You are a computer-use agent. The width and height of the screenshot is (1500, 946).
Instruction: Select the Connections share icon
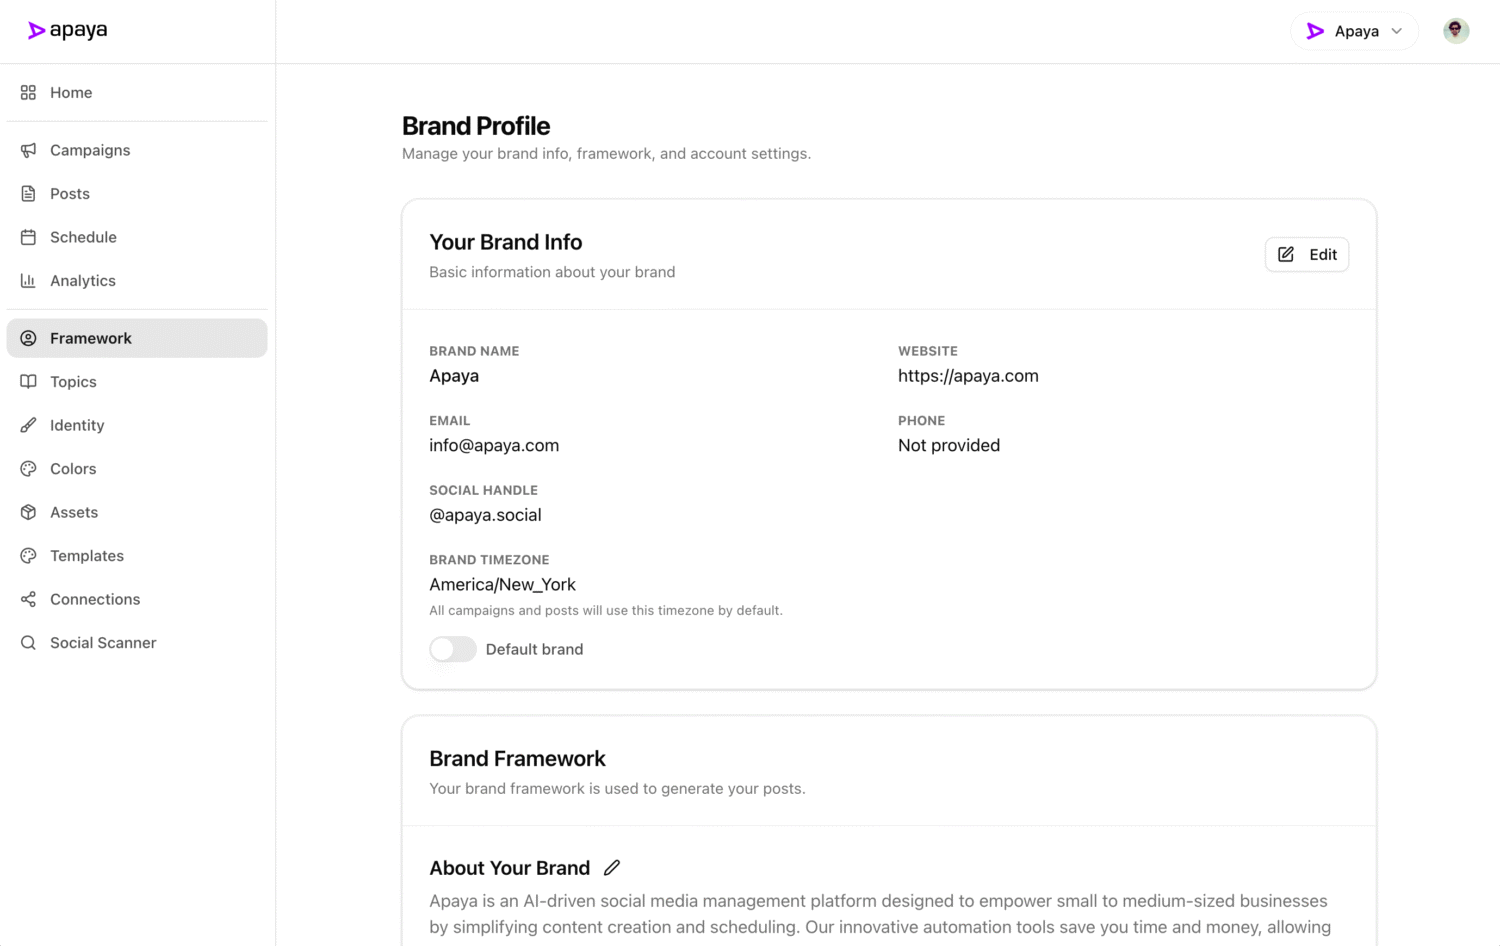point(30,599)
